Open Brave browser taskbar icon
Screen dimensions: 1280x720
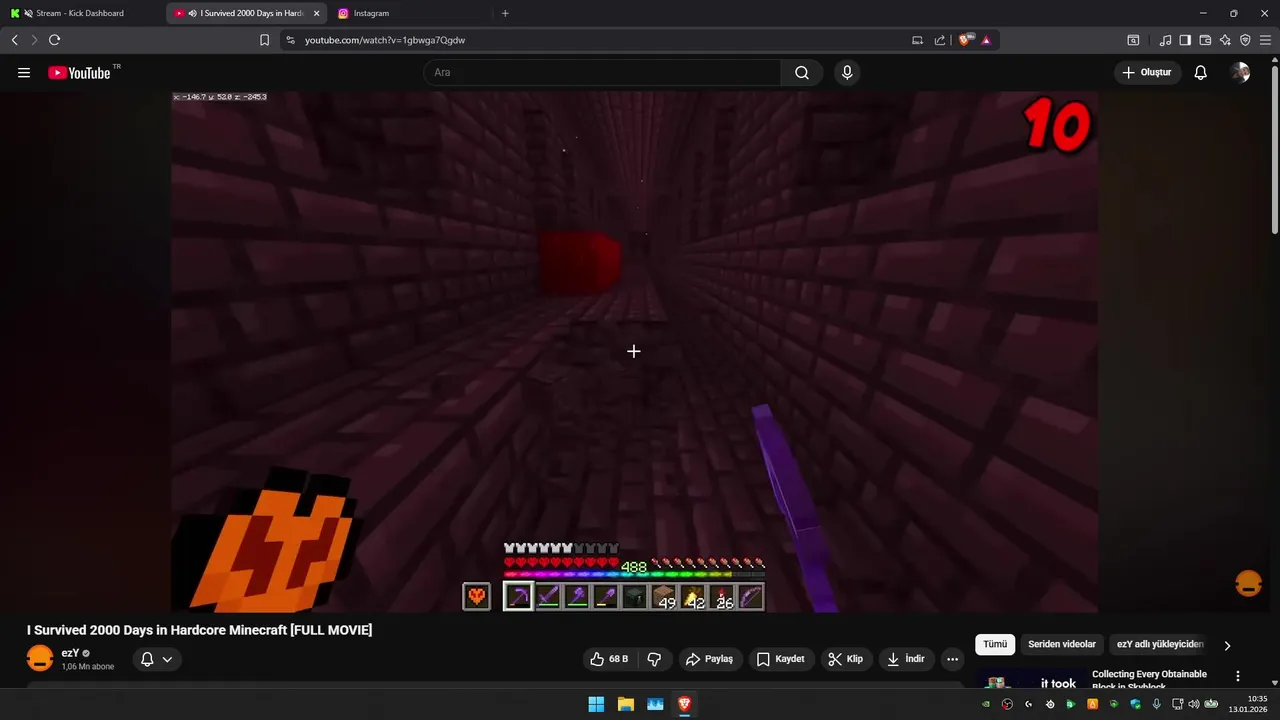coord(685,704)
